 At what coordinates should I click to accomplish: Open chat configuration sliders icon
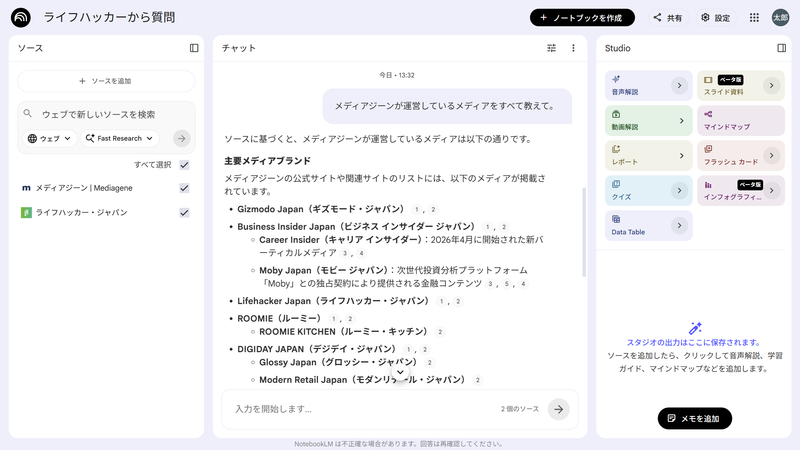pos(552,48)
